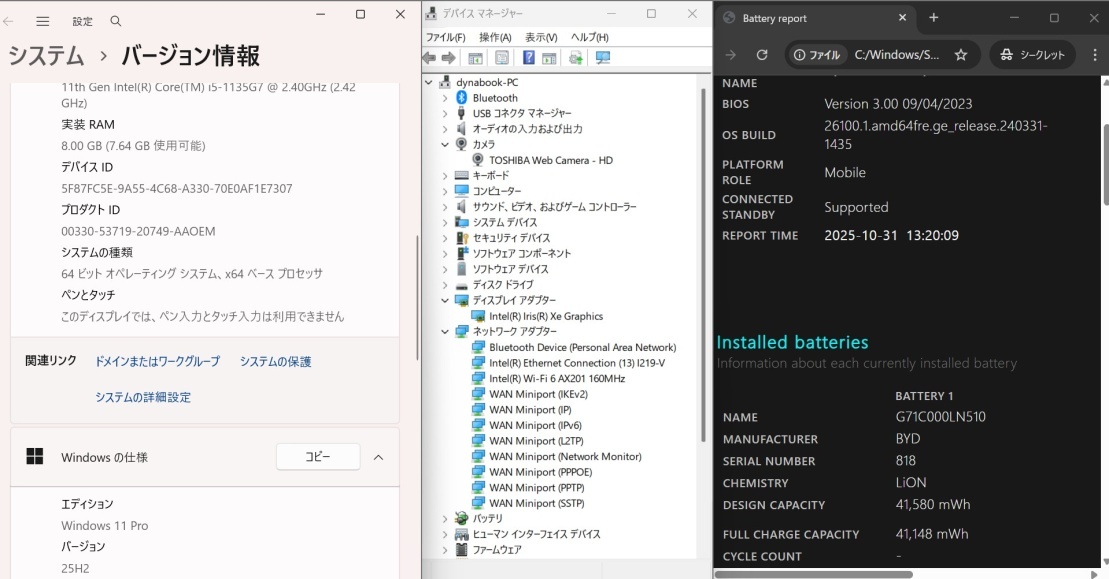1109x579 pixels.
Task: Collapse the カメラ category
Action: 445,144
